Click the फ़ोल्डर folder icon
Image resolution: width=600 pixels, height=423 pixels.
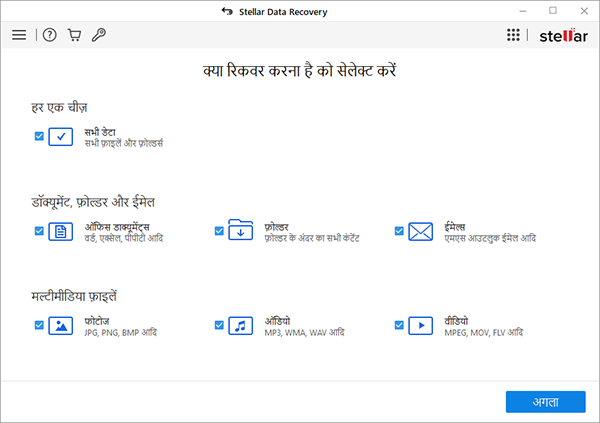tap(241, 231)
